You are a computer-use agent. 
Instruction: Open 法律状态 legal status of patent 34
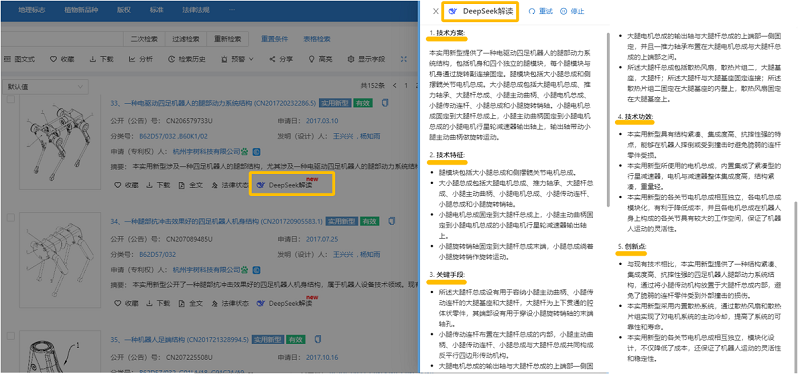tap(230, 303)
